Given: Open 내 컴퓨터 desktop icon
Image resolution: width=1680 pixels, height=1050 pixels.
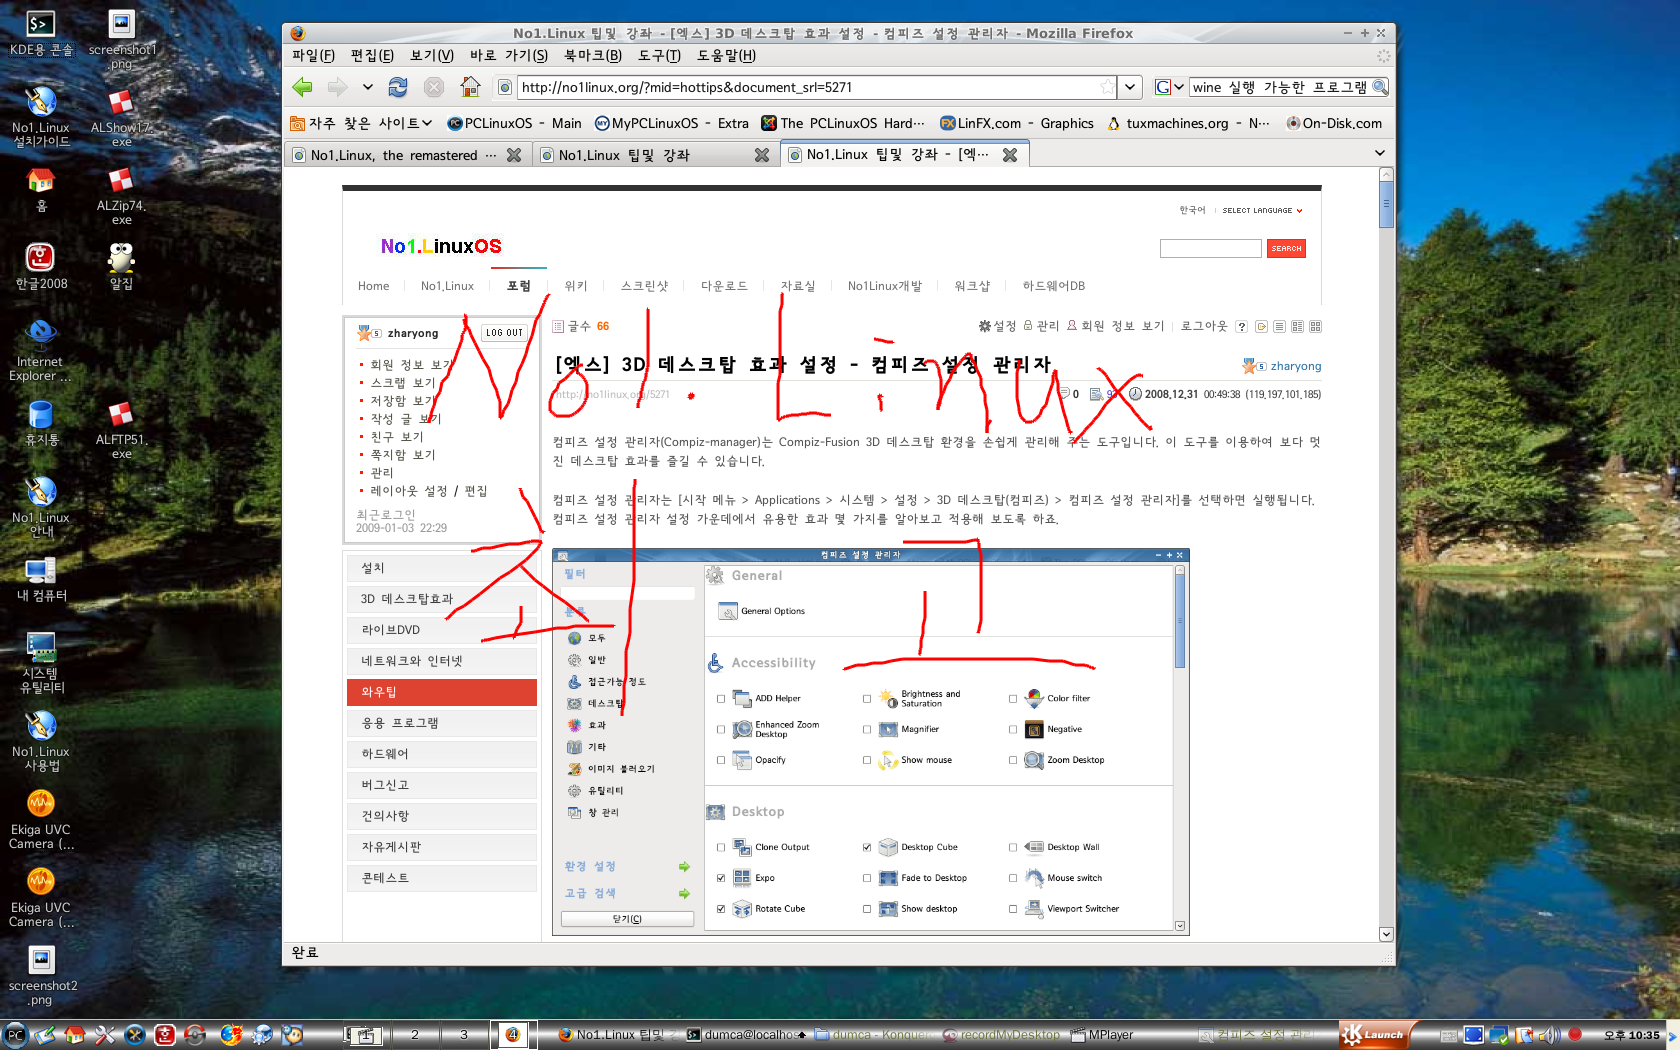Looking at the screenshot, I should click(x=41, y=578).
